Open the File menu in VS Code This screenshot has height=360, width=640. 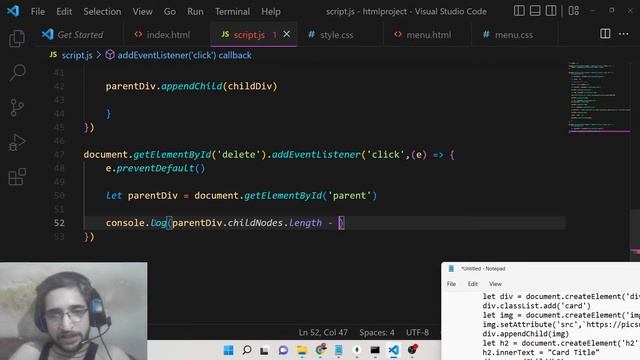(x=38, y=11)
